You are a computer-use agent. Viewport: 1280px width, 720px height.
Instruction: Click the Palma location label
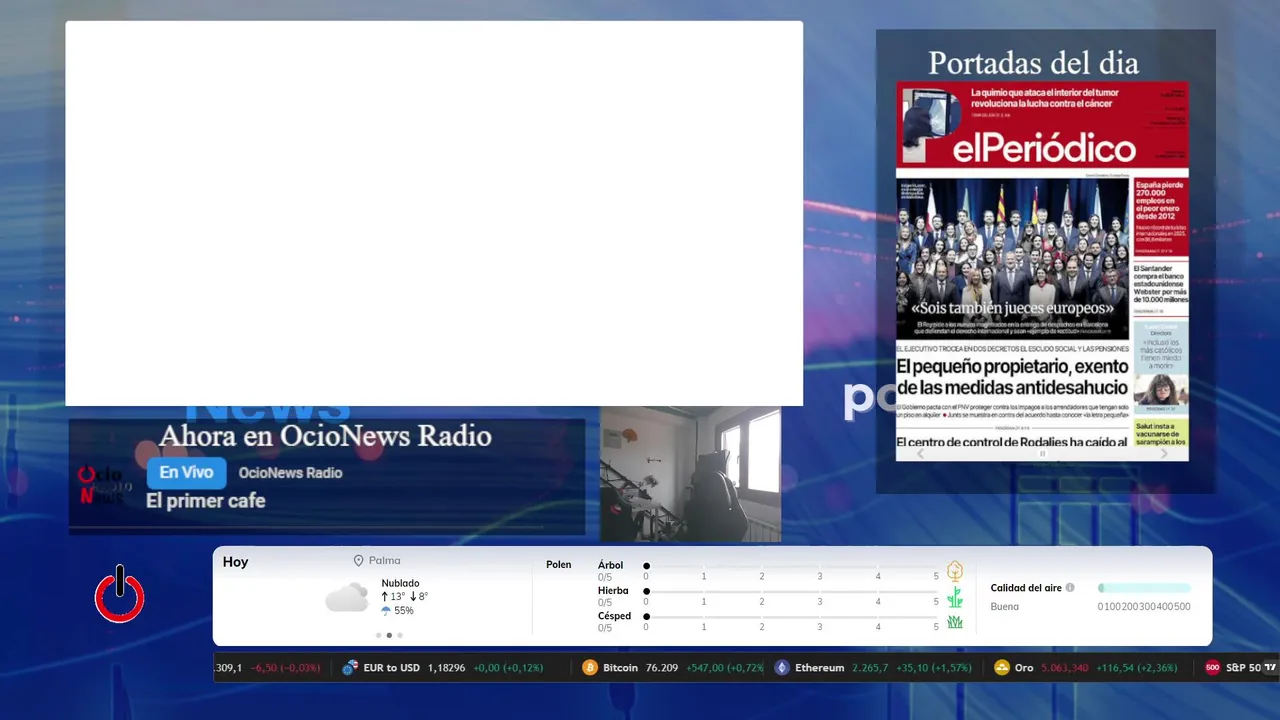pos(384,561)
